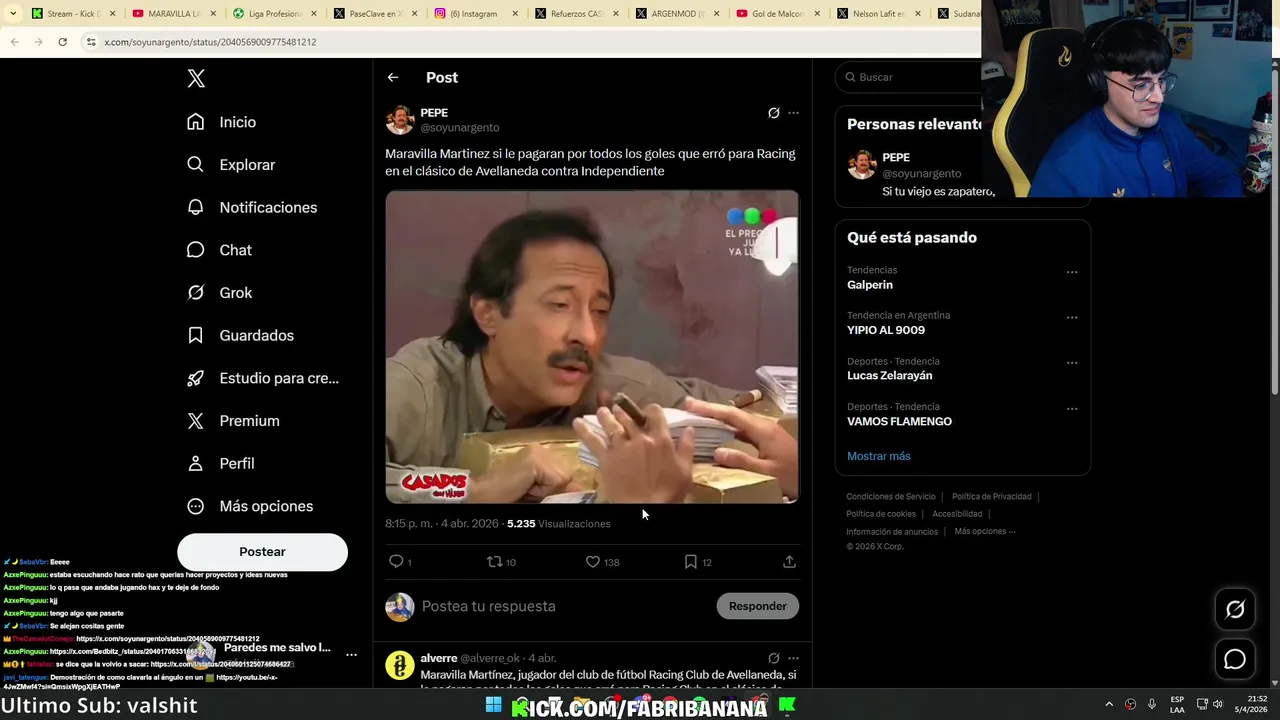Open the Información de anuncios link
Screen dimensions: 1280x720
pos(892,532)
